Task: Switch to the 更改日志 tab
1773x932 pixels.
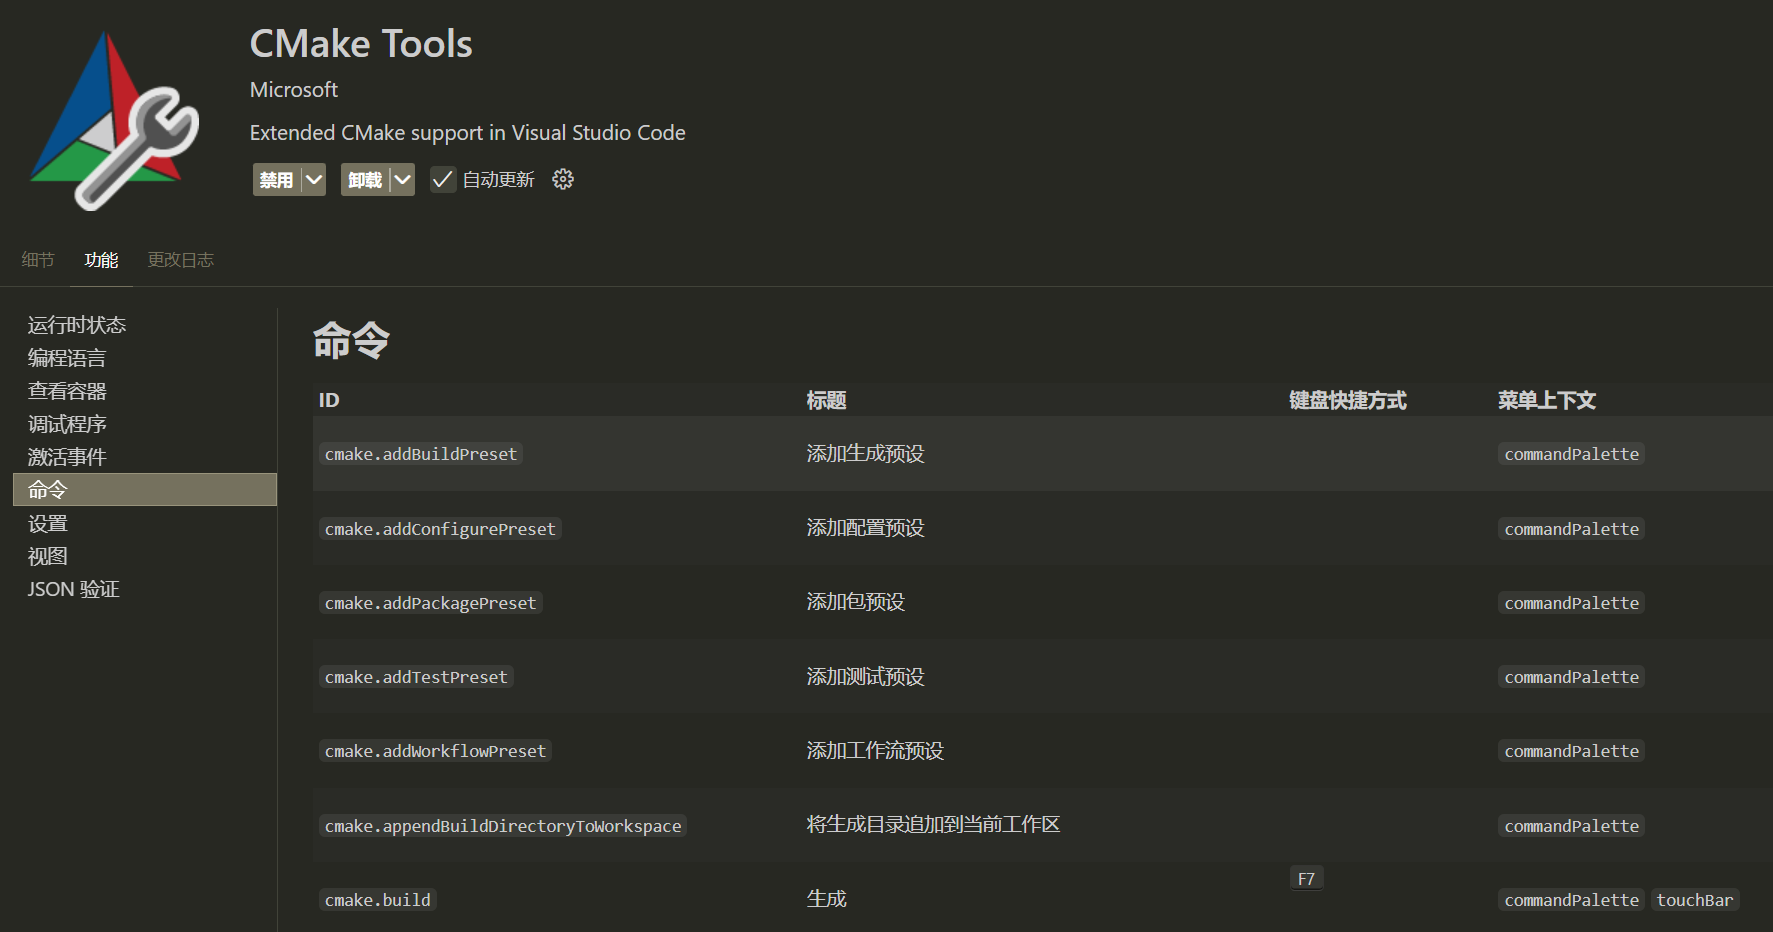Action: [180, 260]
